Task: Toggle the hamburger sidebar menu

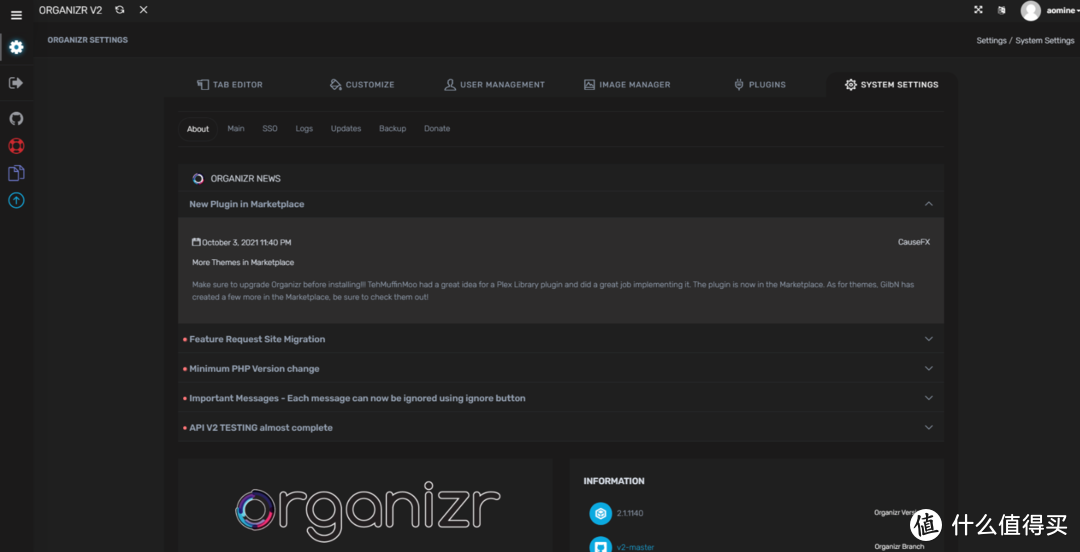Action: 16,15
